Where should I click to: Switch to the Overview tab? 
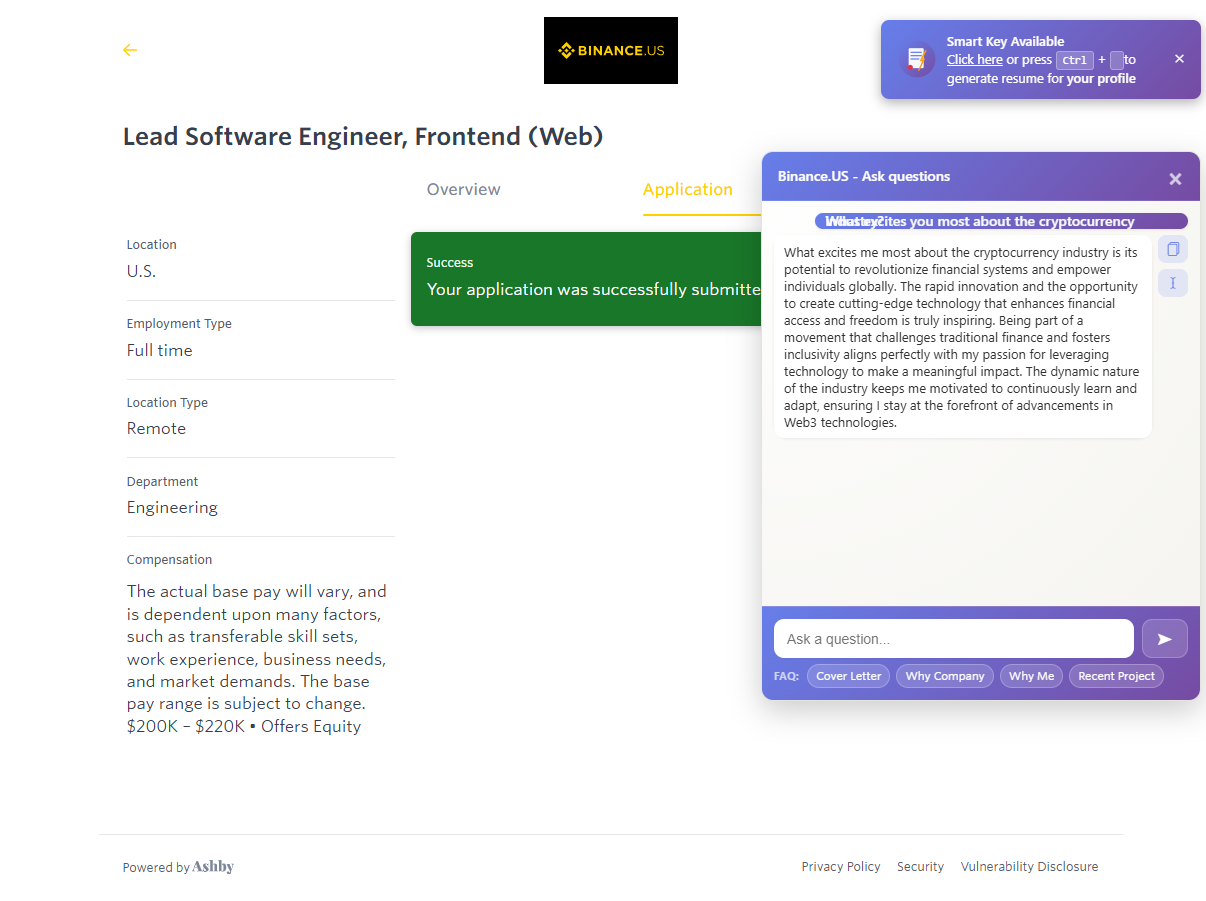click(x=463, y=190)
